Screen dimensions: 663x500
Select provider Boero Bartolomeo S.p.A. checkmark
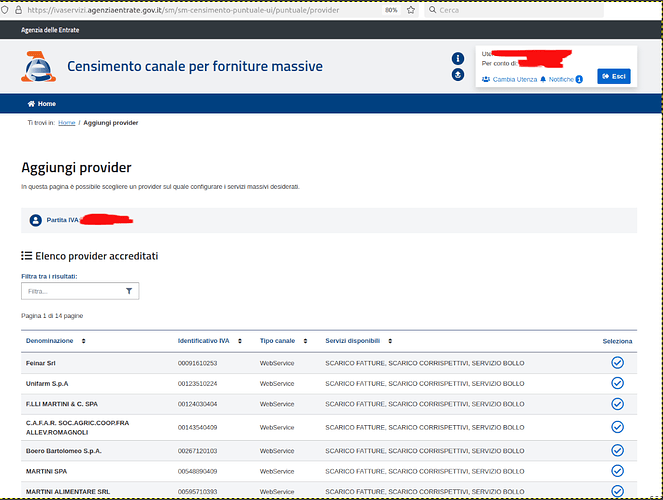coord(617,451)
